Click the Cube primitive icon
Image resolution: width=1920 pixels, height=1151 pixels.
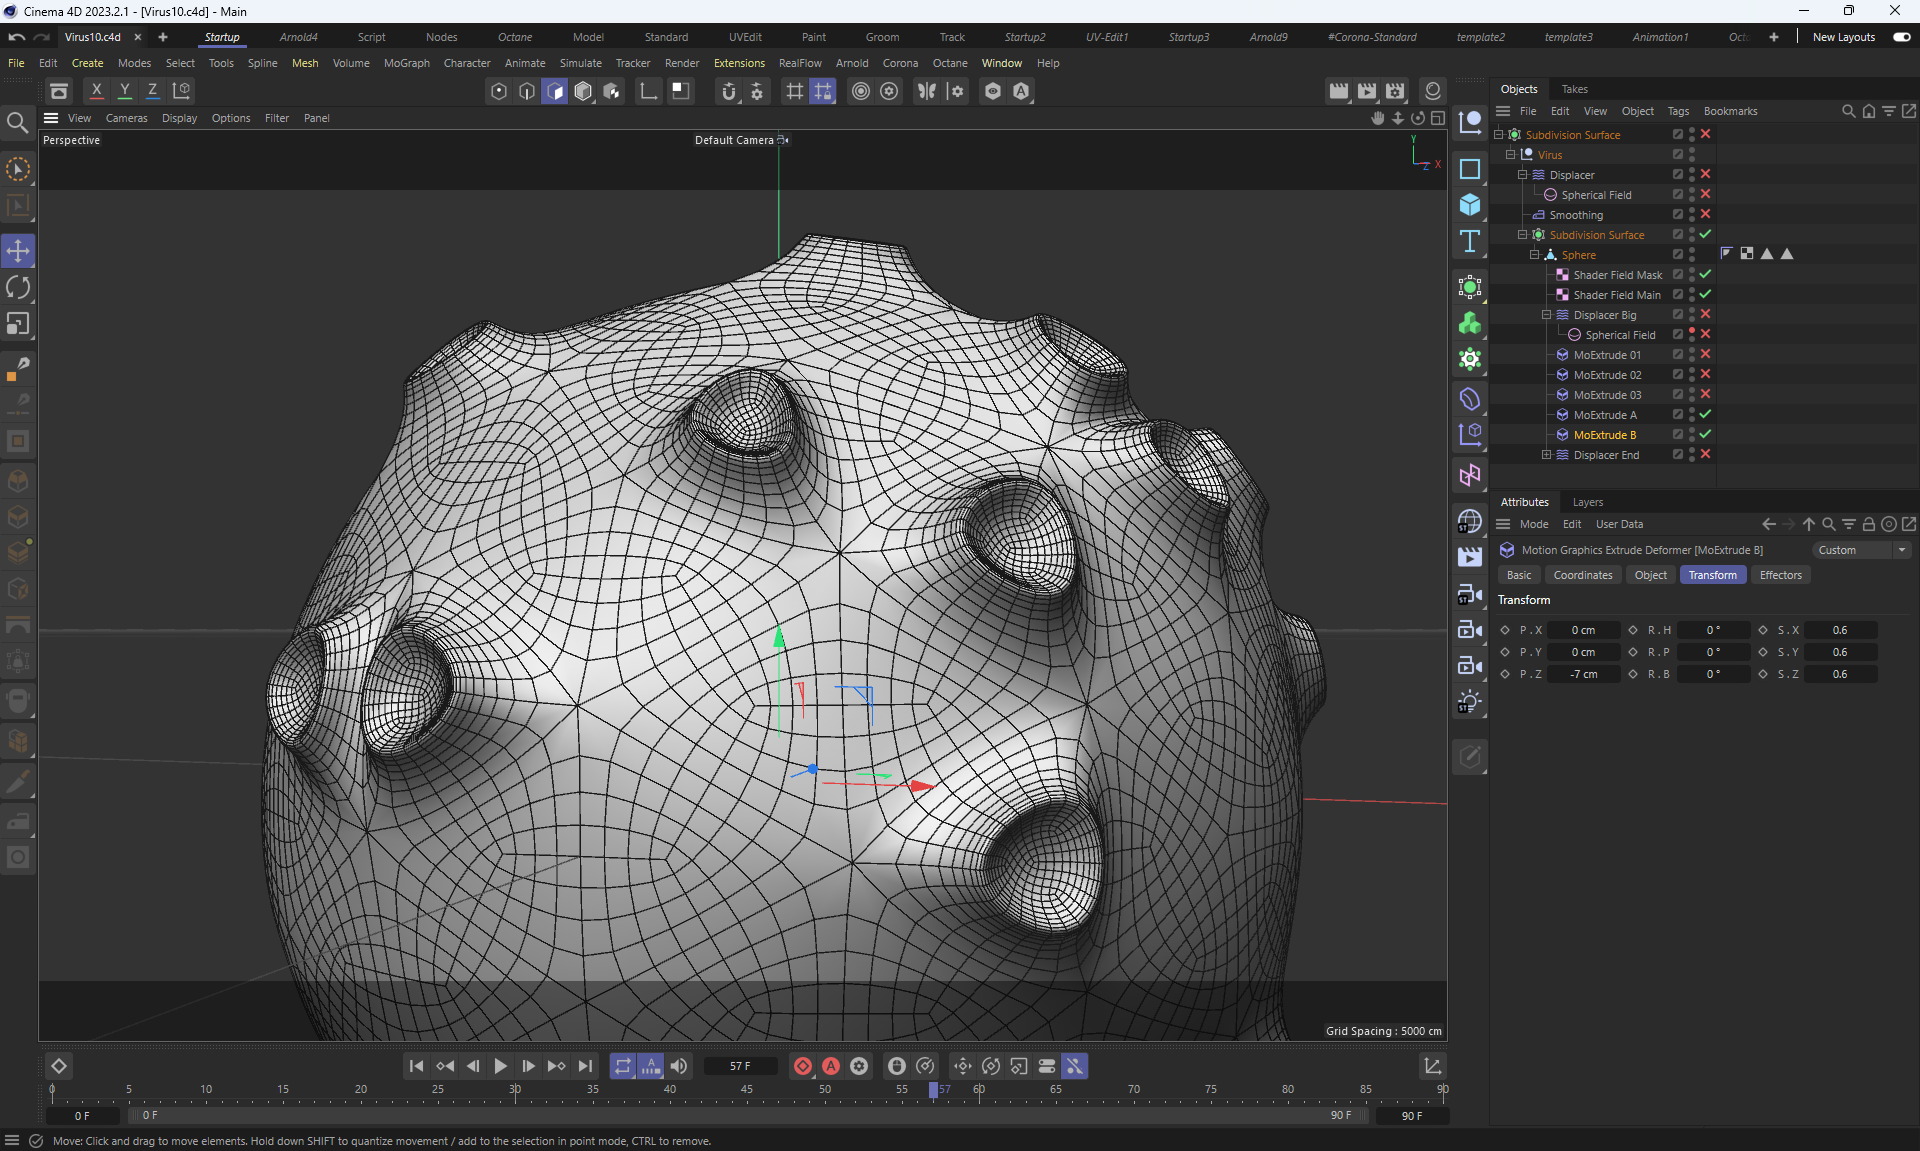(x=1469, y=205)
